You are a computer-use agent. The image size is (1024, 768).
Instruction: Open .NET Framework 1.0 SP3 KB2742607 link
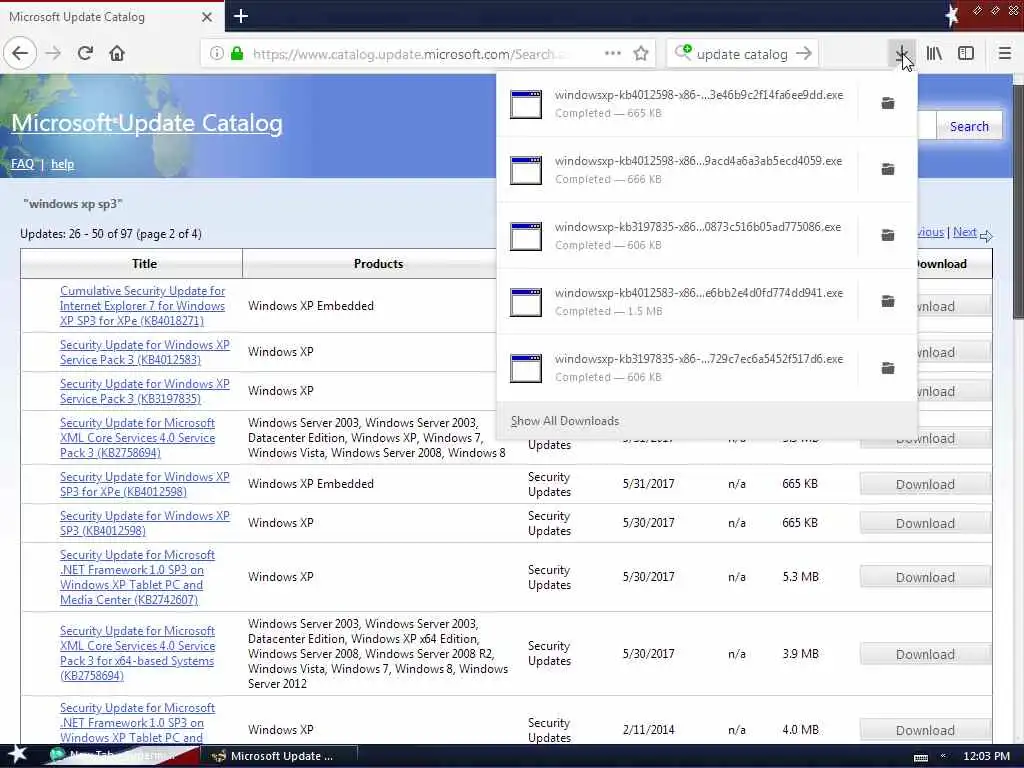coord(137,577)
